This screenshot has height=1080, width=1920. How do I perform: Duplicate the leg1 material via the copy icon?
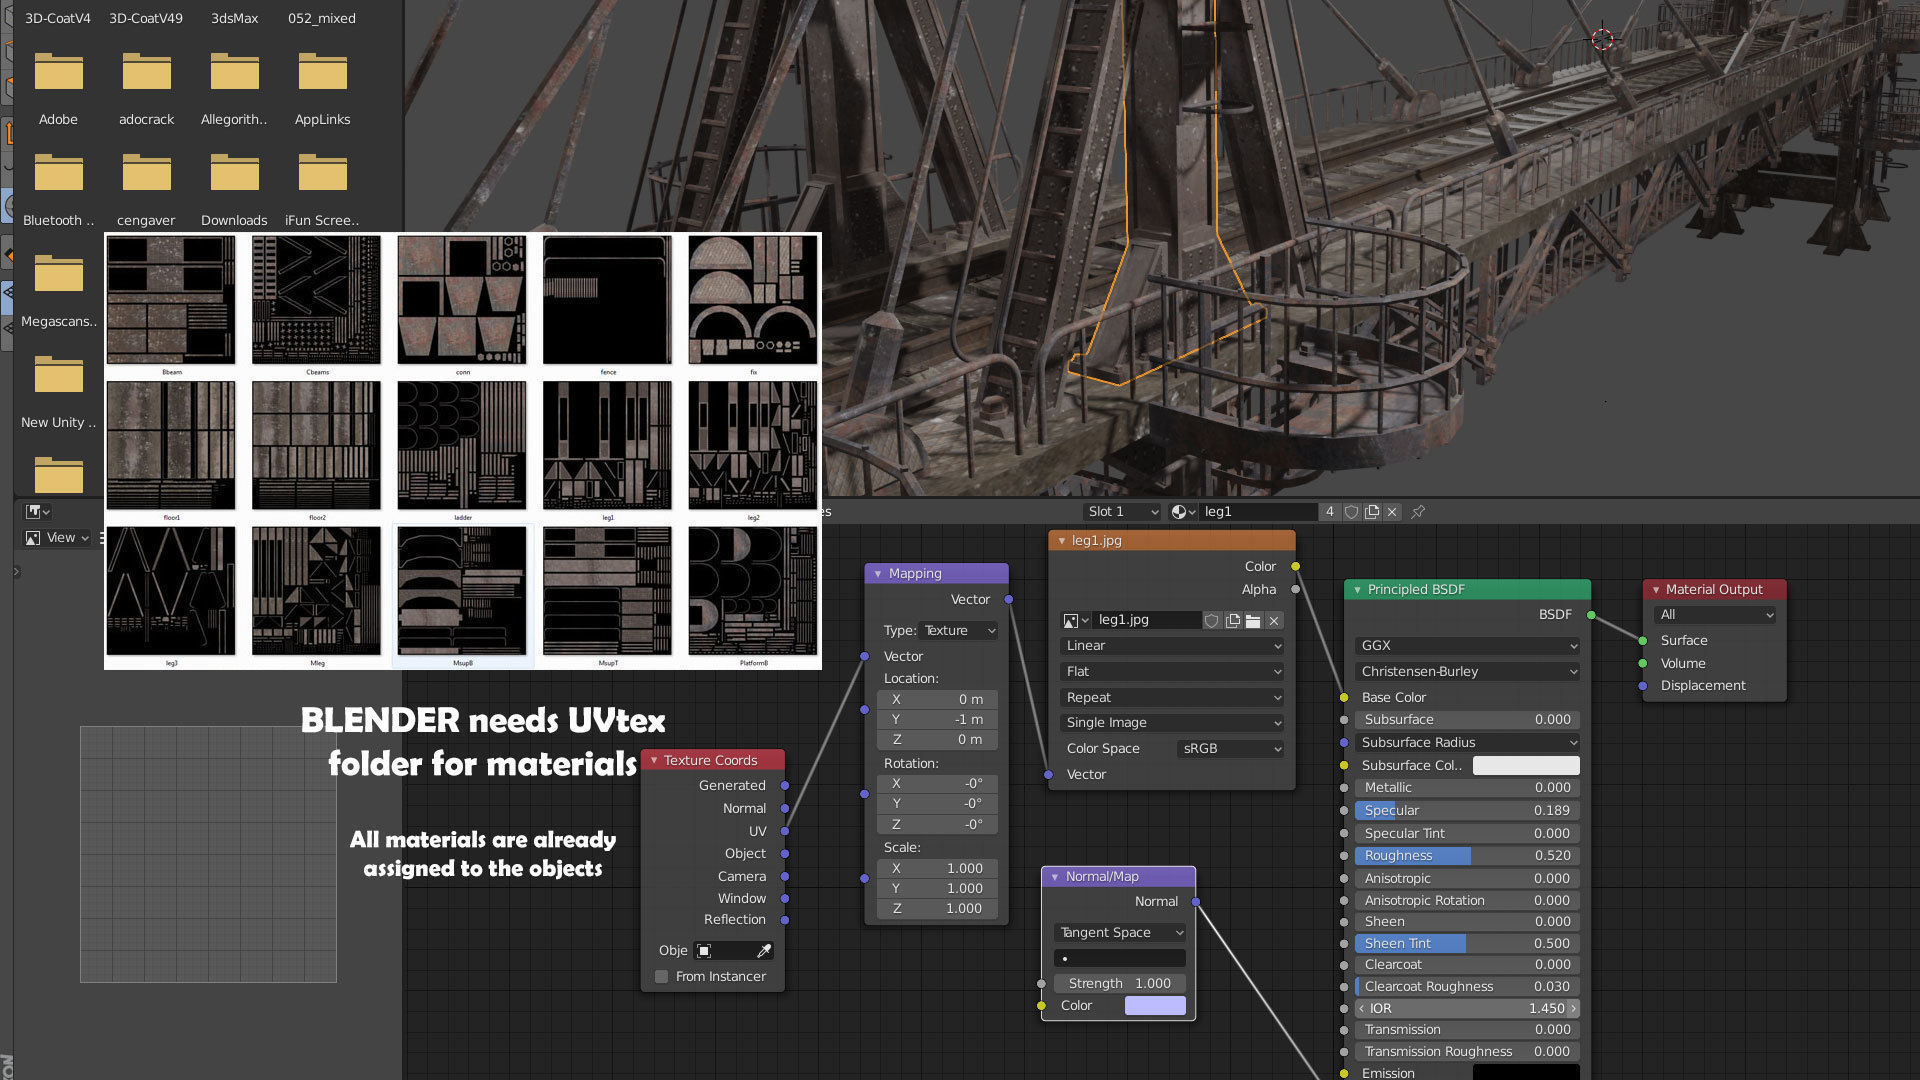(1372, 512)
